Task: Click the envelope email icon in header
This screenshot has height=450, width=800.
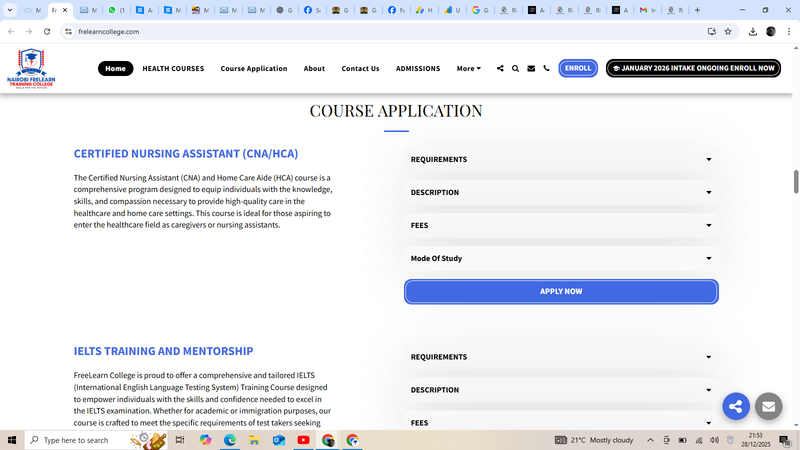Action: pyautogui.click(x=531, y=69)
